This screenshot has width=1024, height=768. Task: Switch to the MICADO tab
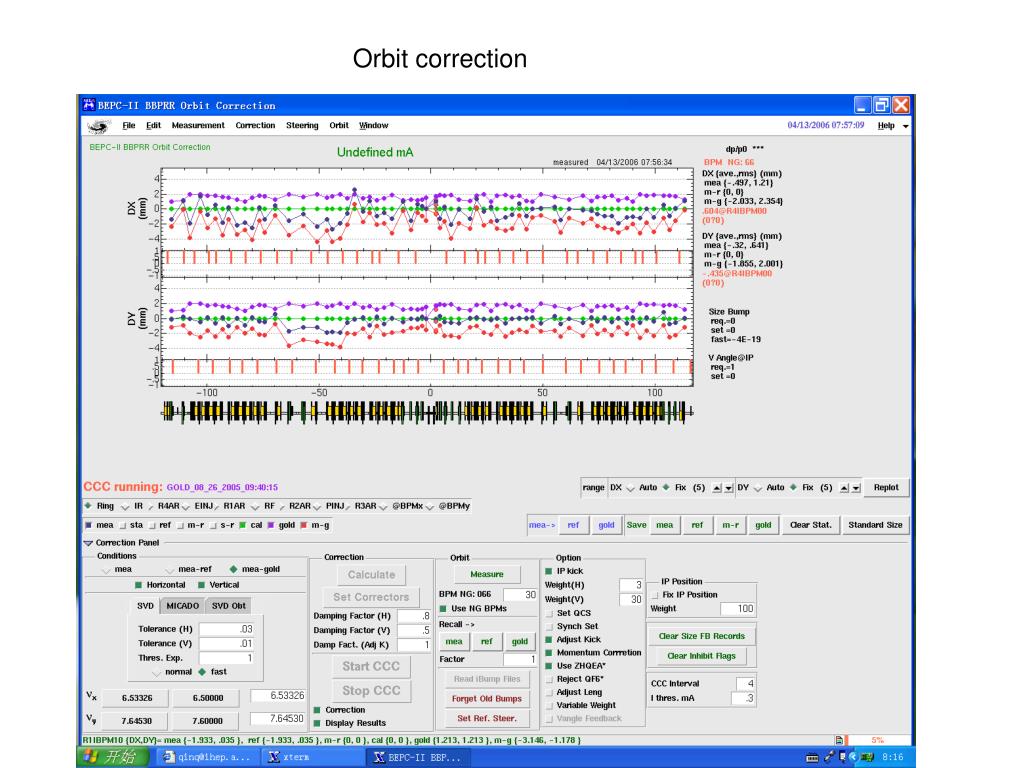[182, 606]
